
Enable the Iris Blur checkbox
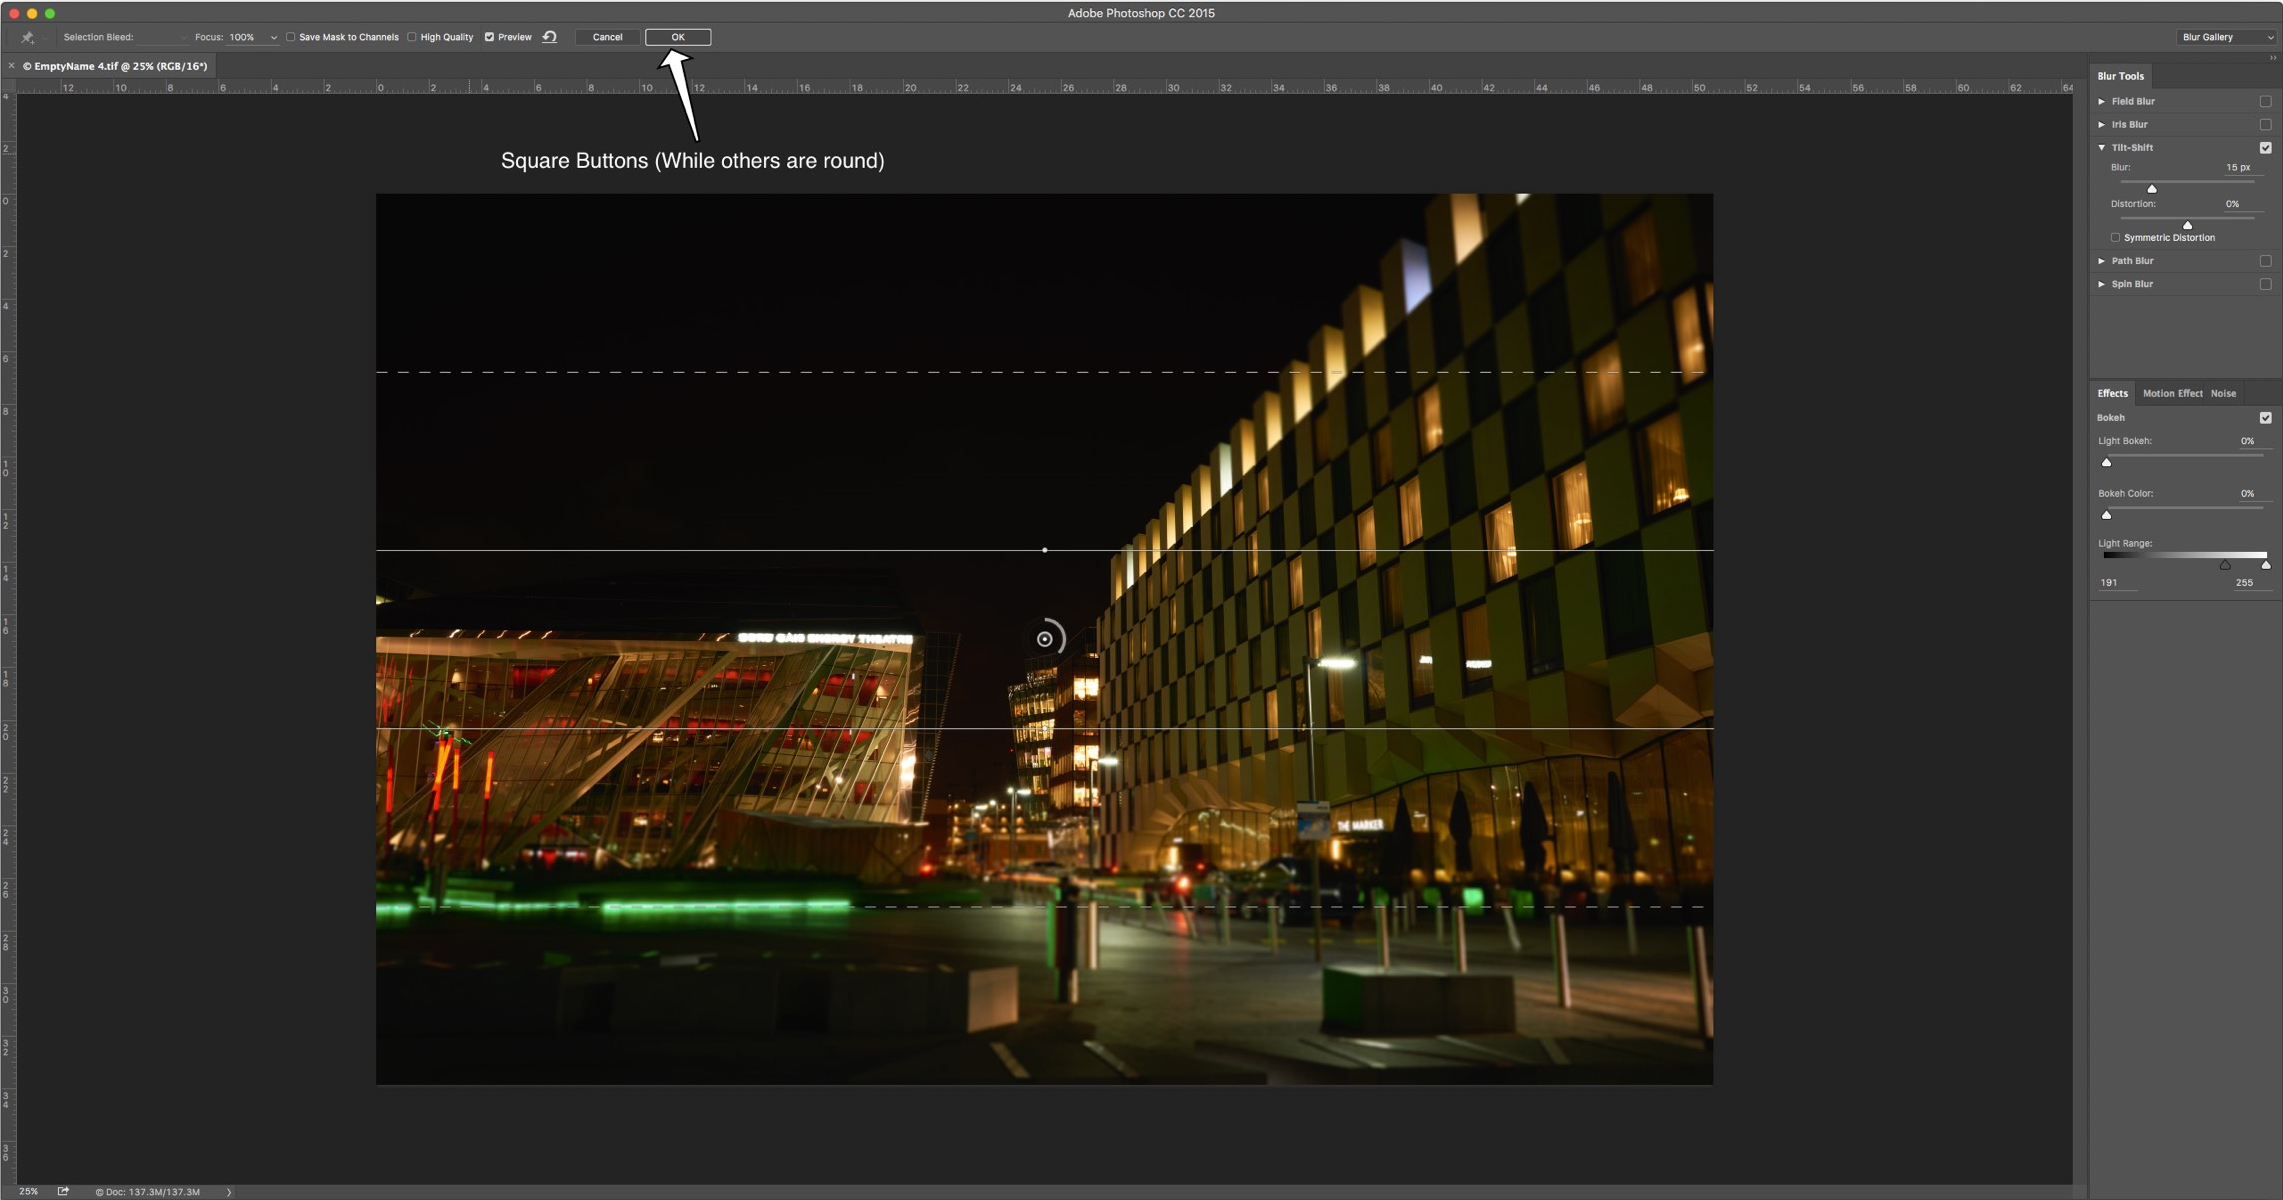pos(2265,124)
